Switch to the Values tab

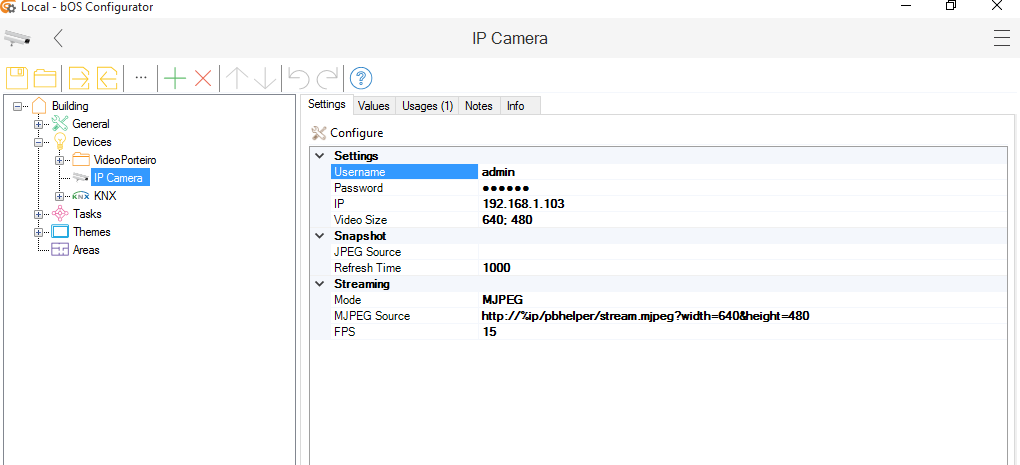[x=373, y=106]
